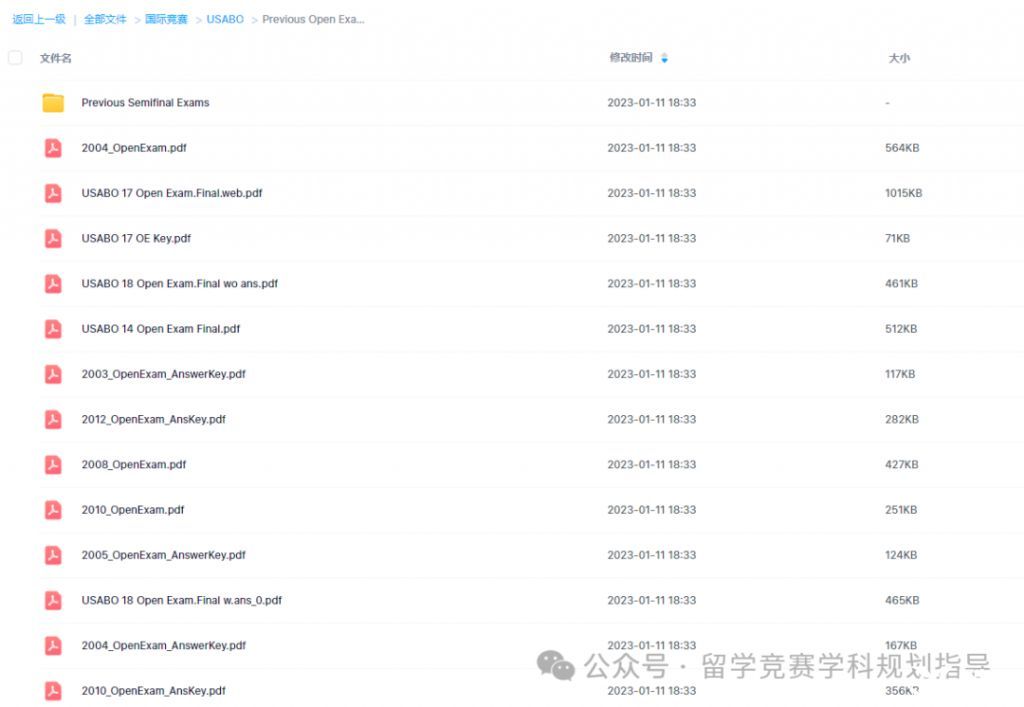The height and width of the screenshot is (707, 1024).
Task: Open file name 2010_OpenExam.pdf
Action: [133, 510]
